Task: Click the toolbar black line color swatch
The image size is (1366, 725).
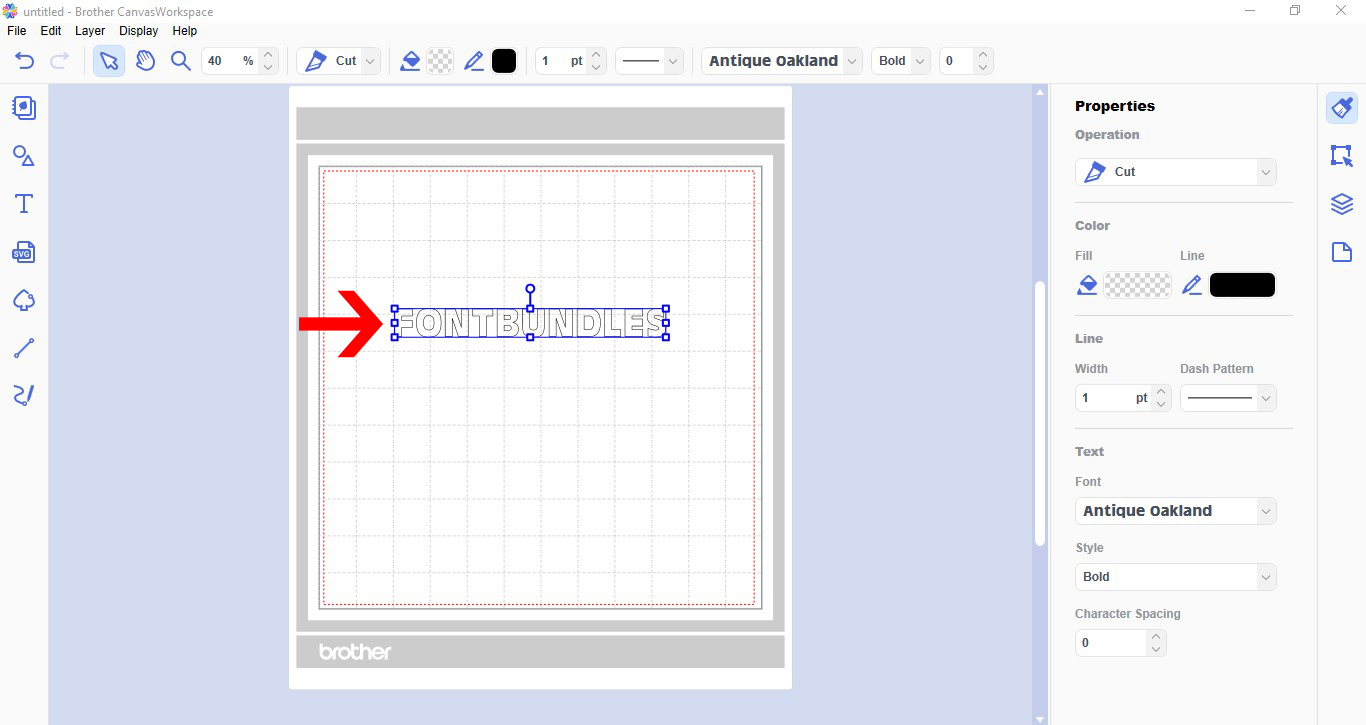Action: pyautogui.click(x=504, y=61)
